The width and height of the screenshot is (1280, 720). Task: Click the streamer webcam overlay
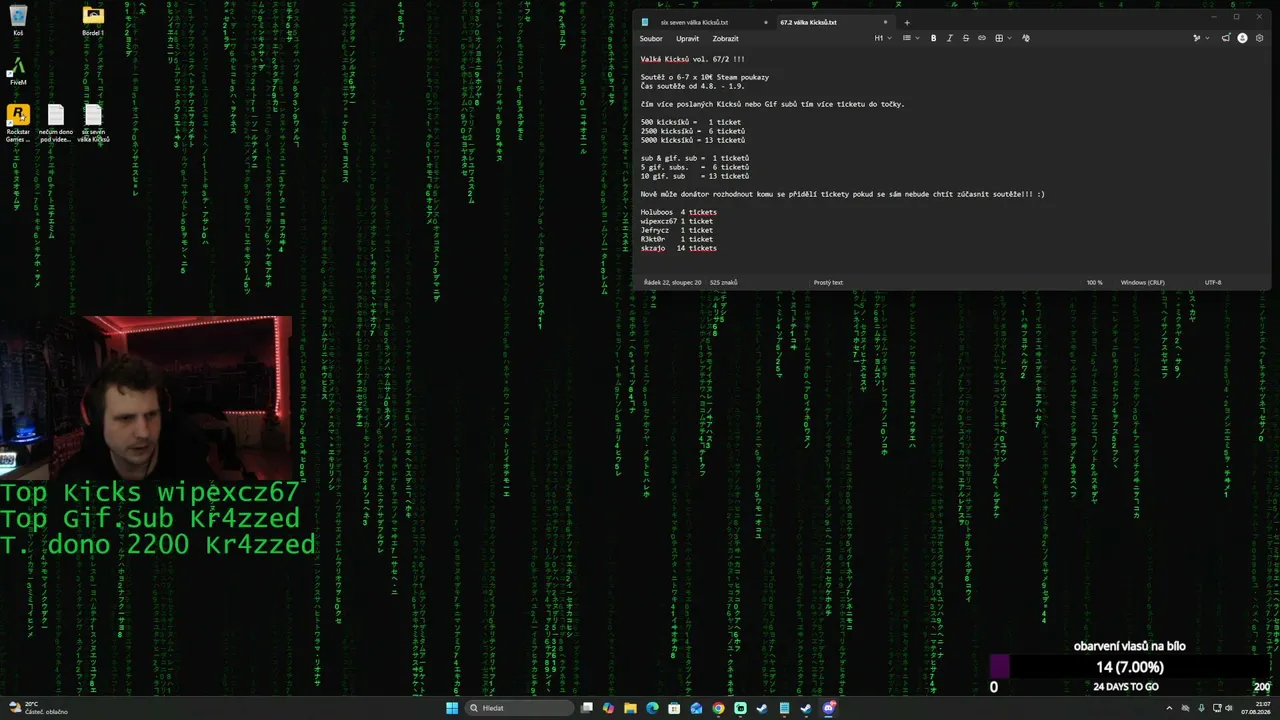click(x=146, y=398)
